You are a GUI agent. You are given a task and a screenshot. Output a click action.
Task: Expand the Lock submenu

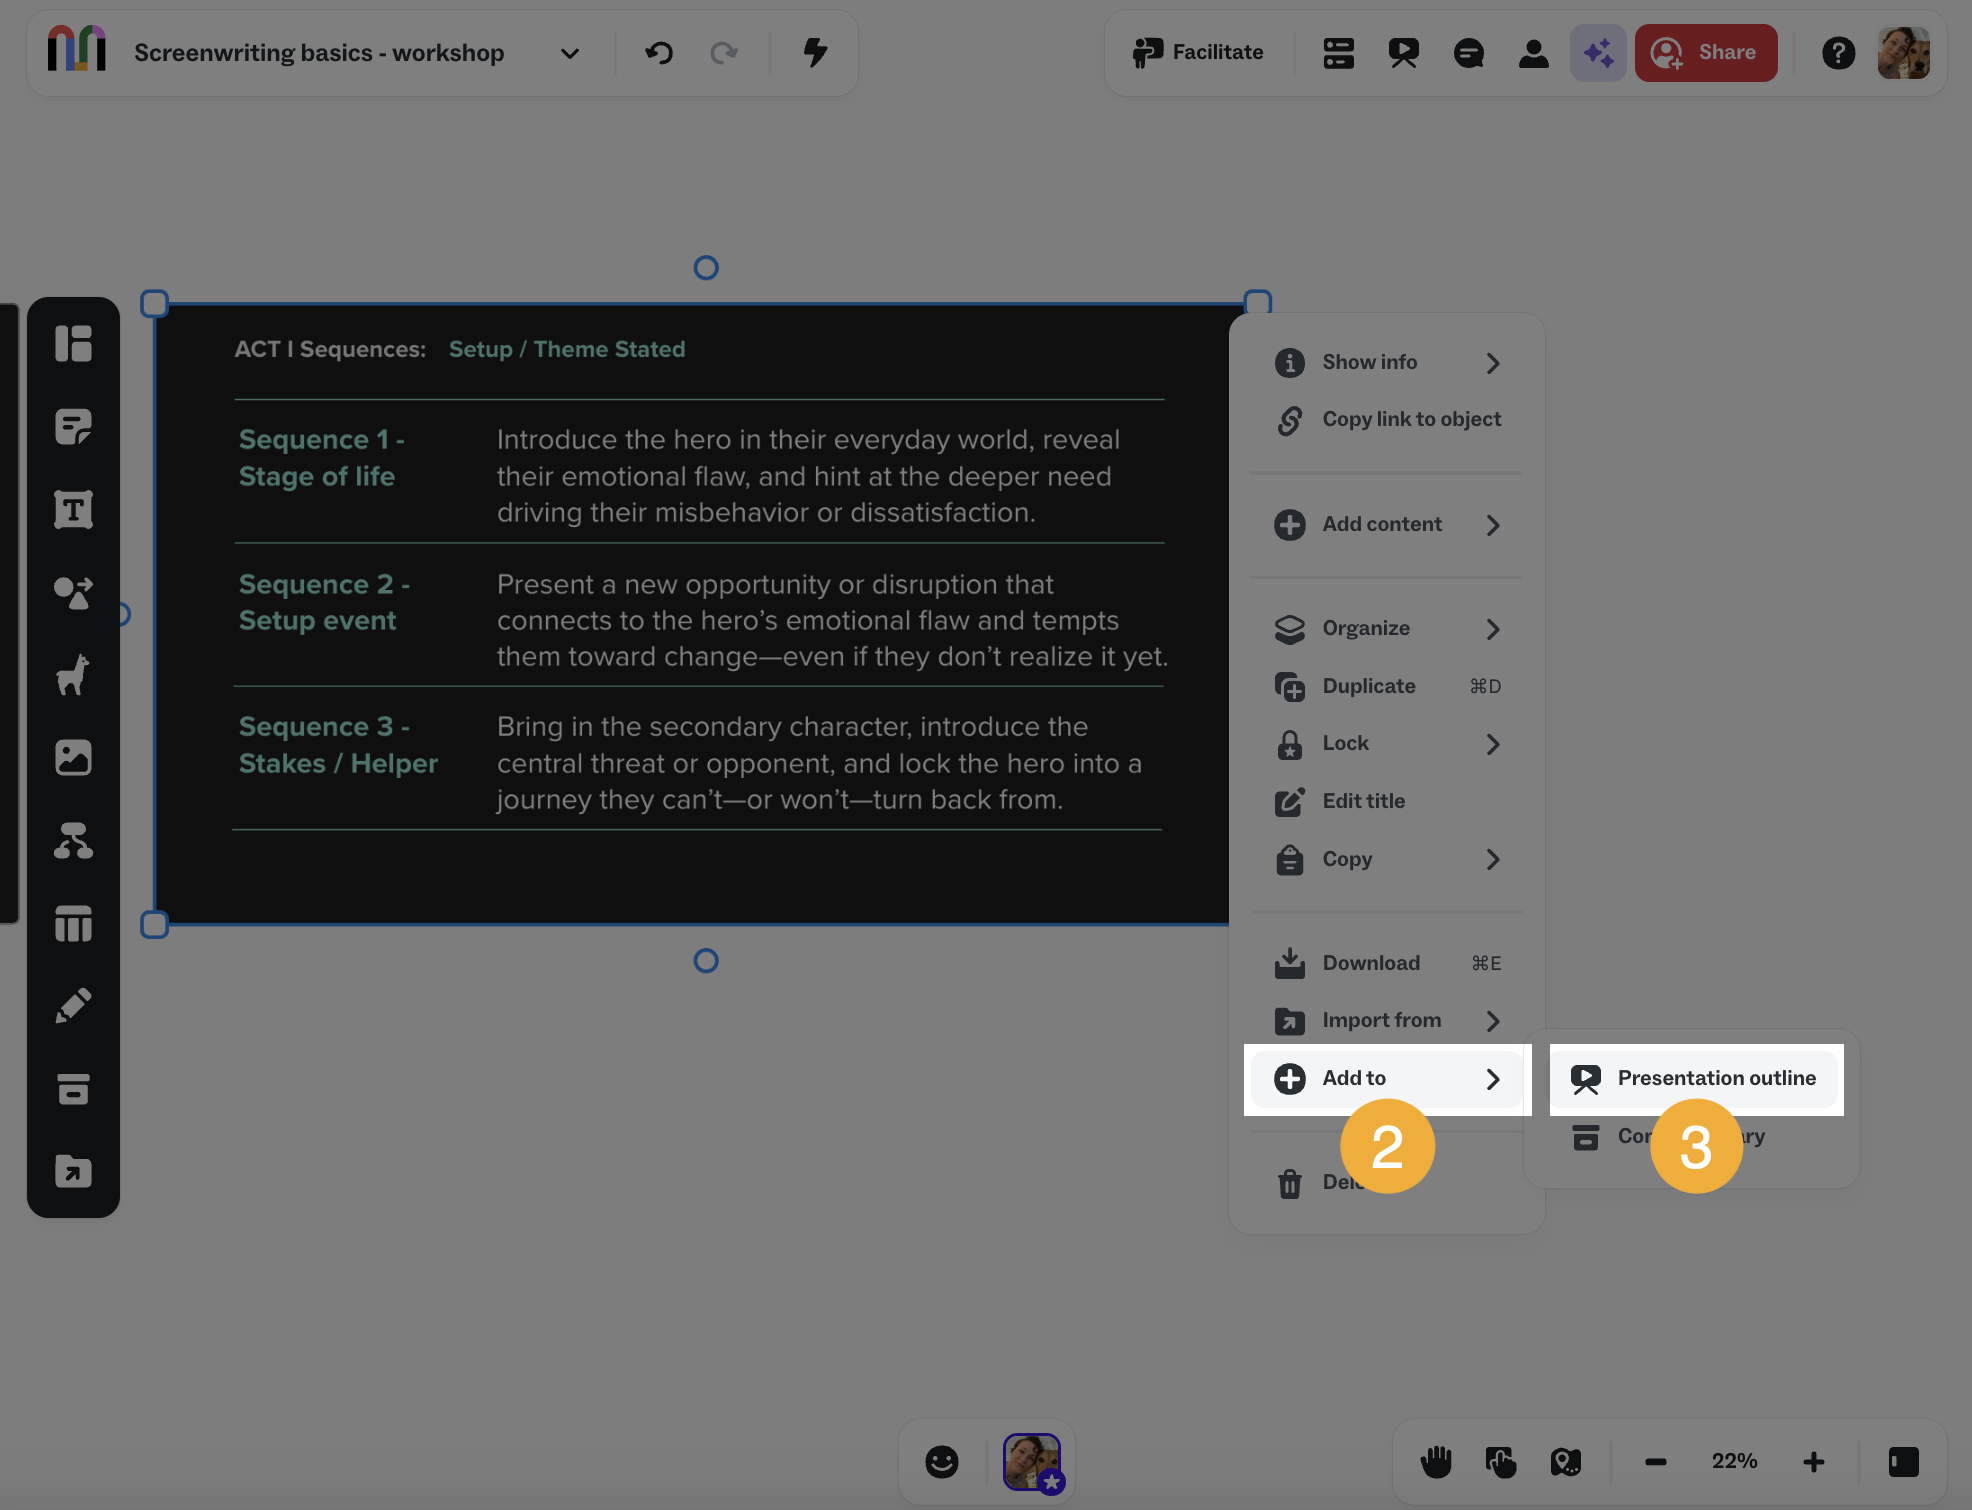pyautogui.click(x=1386, y=744)
